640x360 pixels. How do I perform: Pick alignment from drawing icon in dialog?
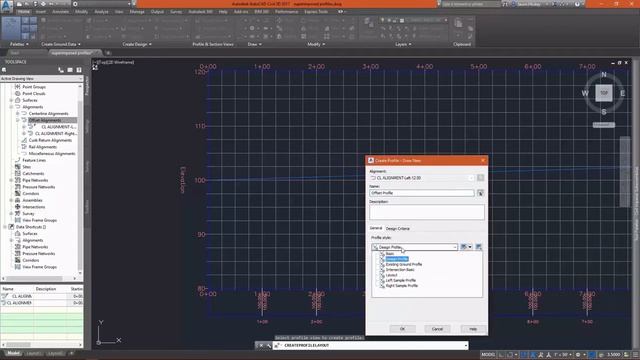click(480, 178)
